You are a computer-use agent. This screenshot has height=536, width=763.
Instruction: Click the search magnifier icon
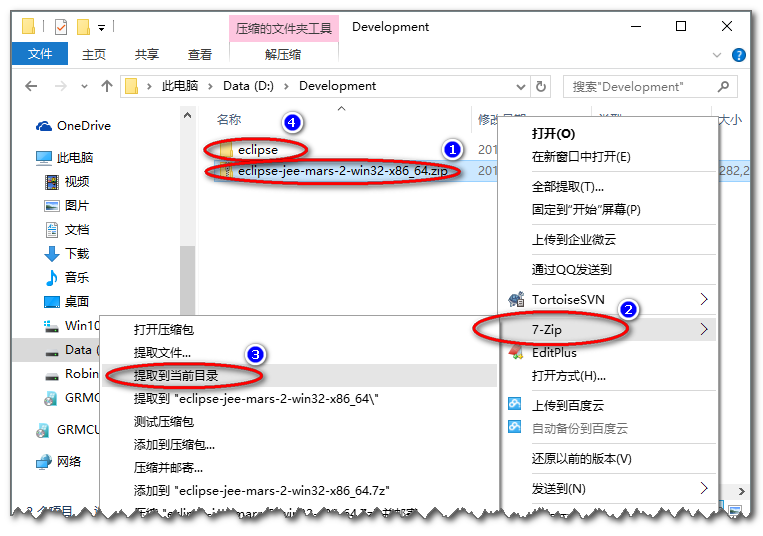click(x=724, y=87)
